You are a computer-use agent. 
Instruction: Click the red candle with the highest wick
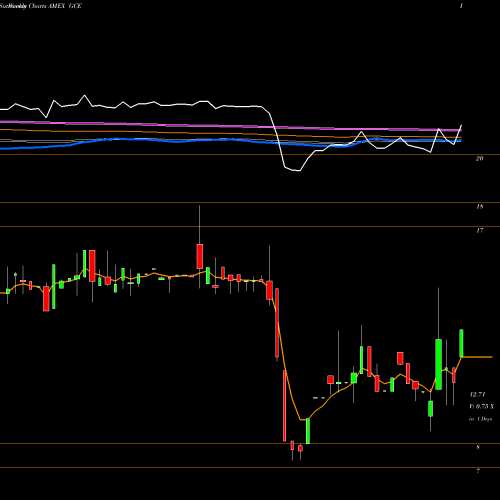click(x=200, y=256)
